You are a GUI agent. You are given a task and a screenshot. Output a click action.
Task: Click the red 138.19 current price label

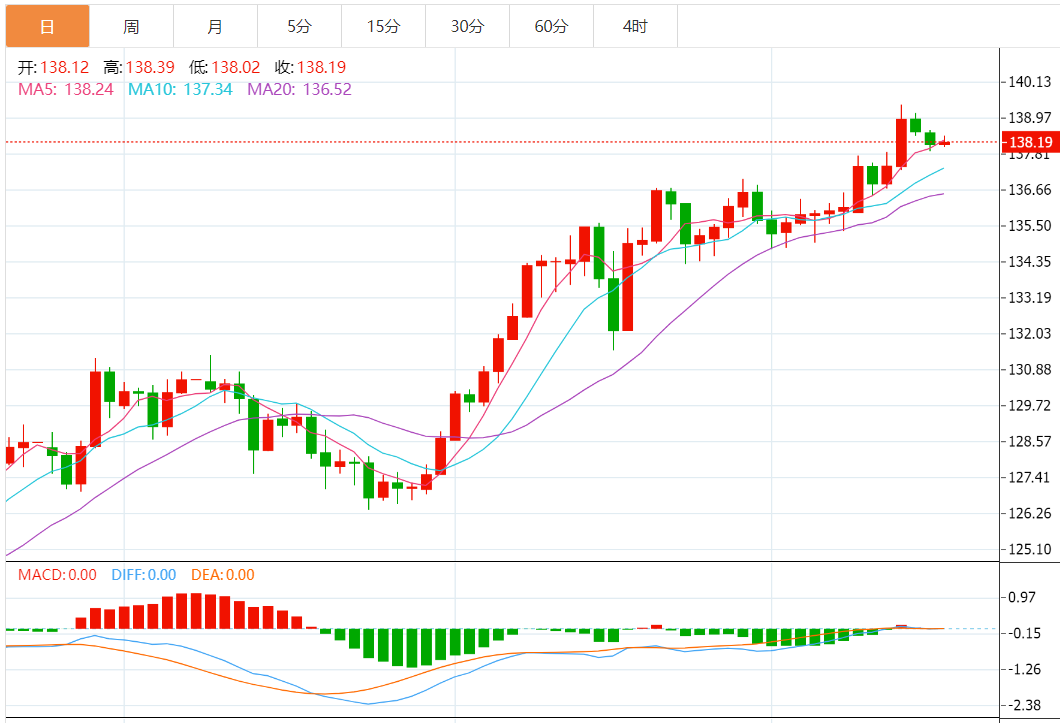coord(1030,142)
